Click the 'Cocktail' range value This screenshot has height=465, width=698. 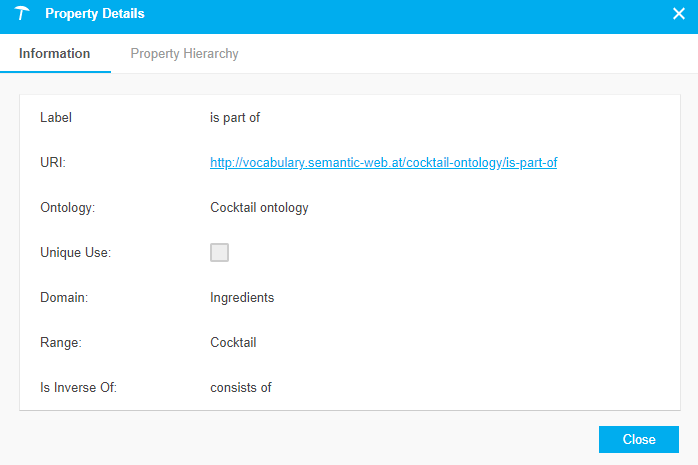tap(233, 342)
